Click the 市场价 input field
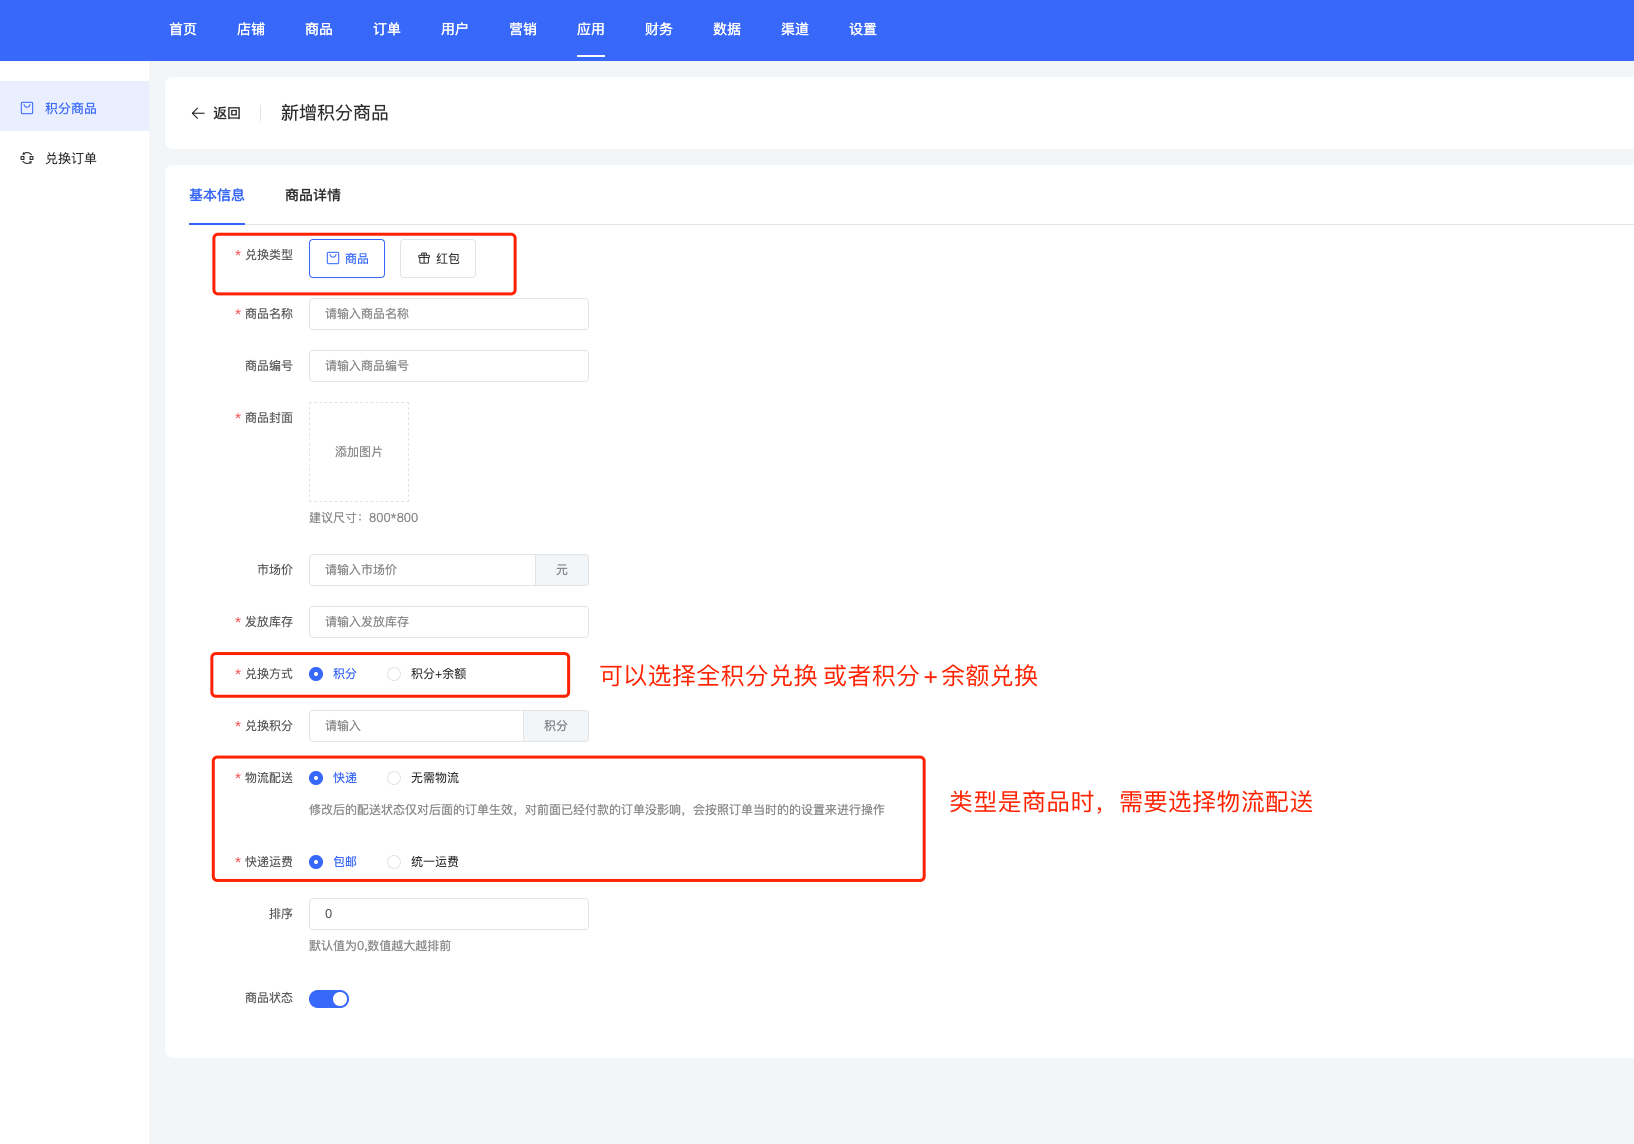This screenshot has height=1144, width=1634. [422, 570]
